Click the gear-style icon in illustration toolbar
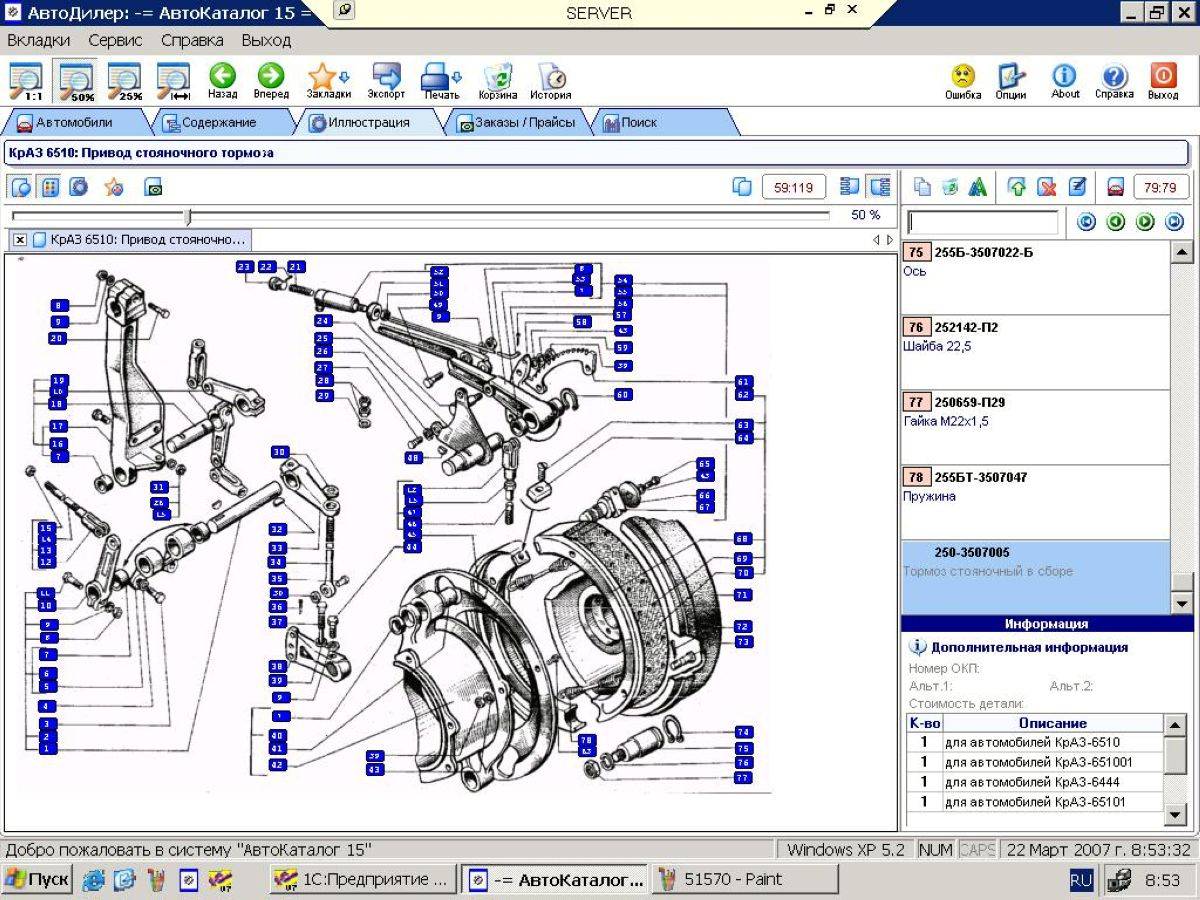This screenshot has height=900, width=1200. (78, 186)
